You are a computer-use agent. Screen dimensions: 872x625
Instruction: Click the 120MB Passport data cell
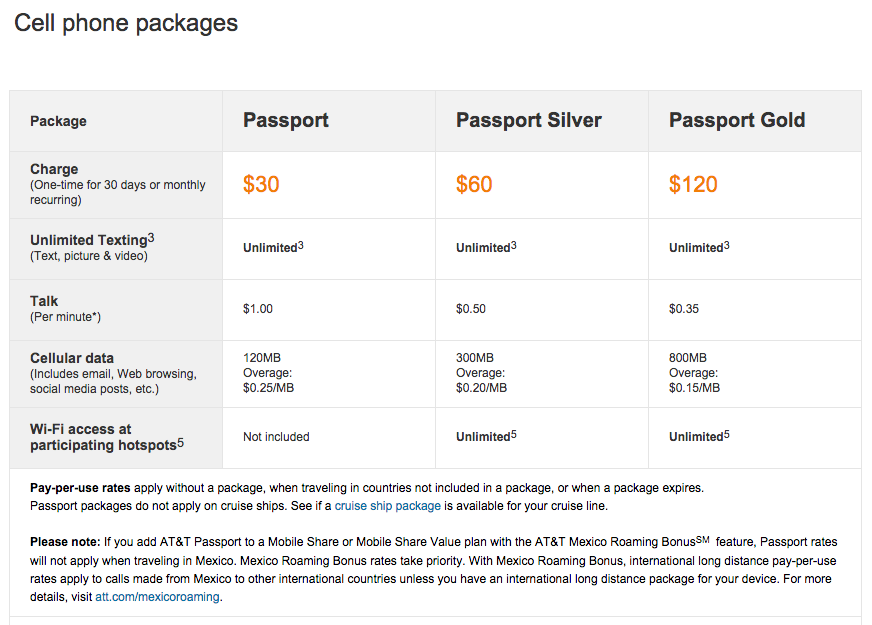pos(269,373)
